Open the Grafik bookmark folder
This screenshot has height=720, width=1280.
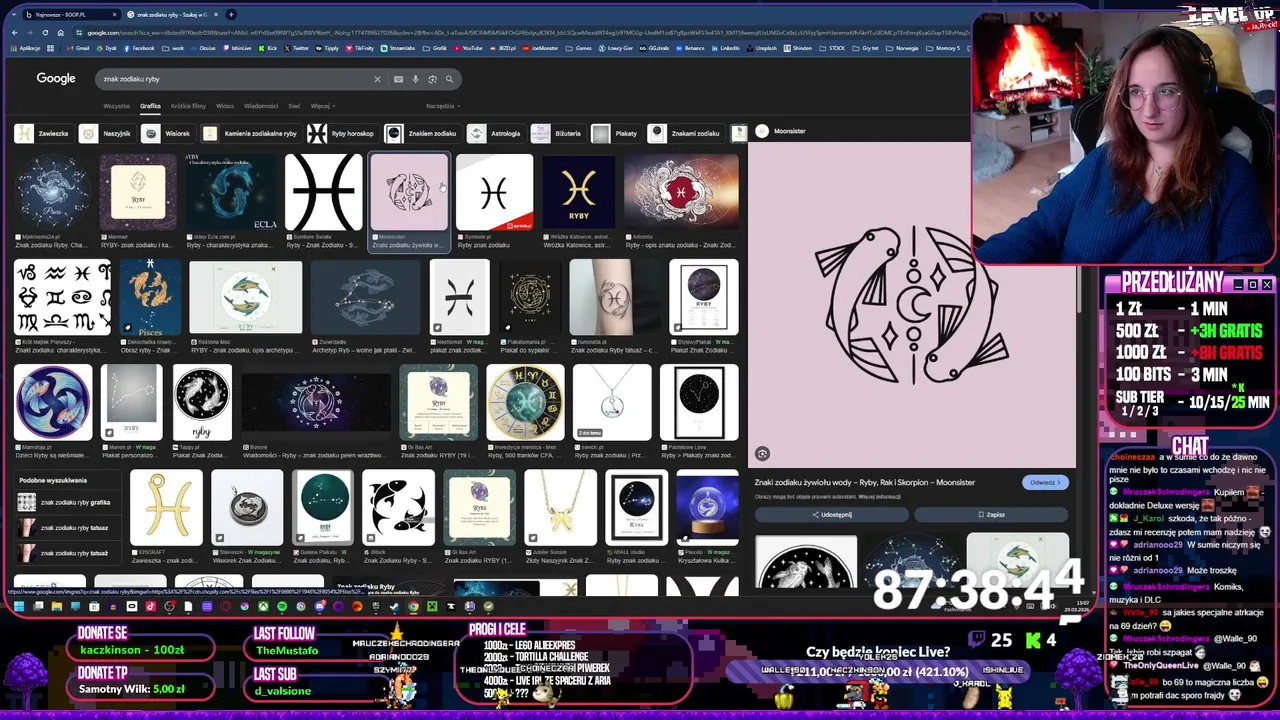pyautogui.click(x=434, y=48)
